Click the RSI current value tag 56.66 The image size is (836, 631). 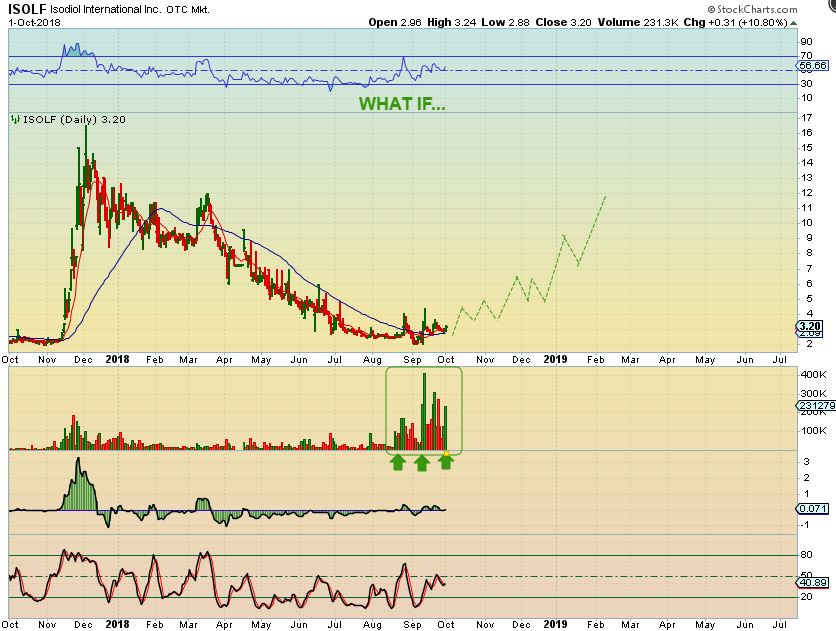click(x=813, y=66)
